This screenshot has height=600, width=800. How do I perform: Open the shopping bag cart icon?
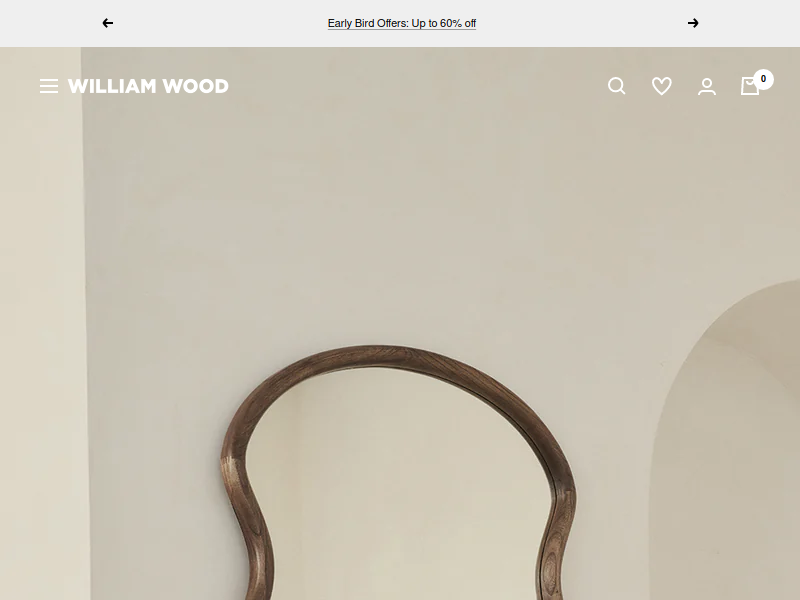tap(749, 86)
